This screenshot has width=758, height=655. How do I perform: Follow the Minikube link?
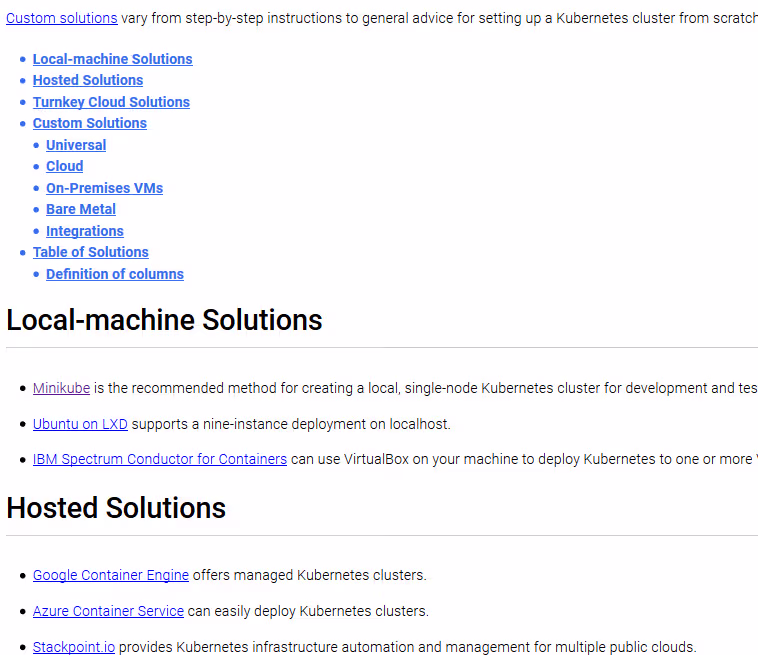pyautogui.click(x=61, y=388)
